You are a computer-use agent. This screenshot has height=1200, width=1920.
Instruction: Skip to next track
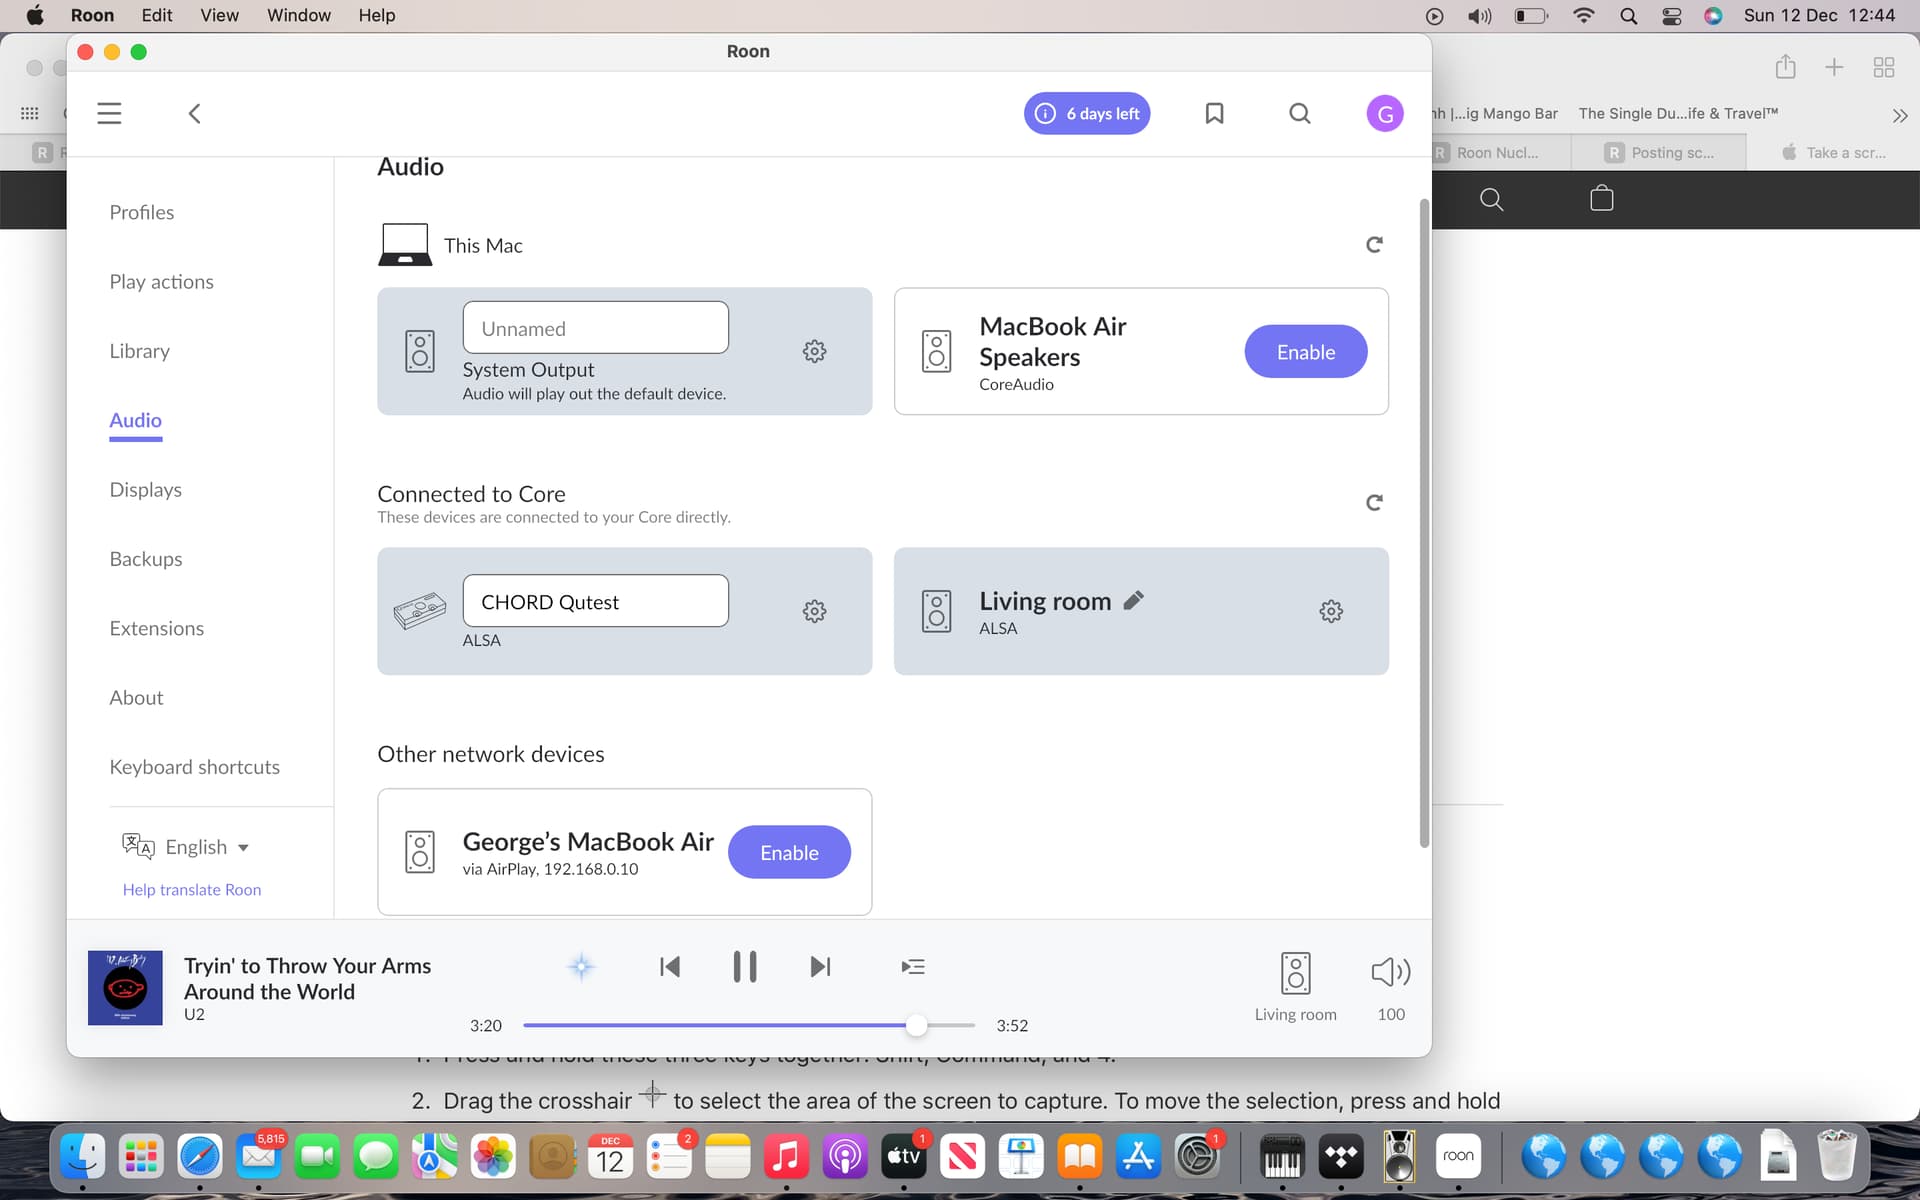pos(820,967)
